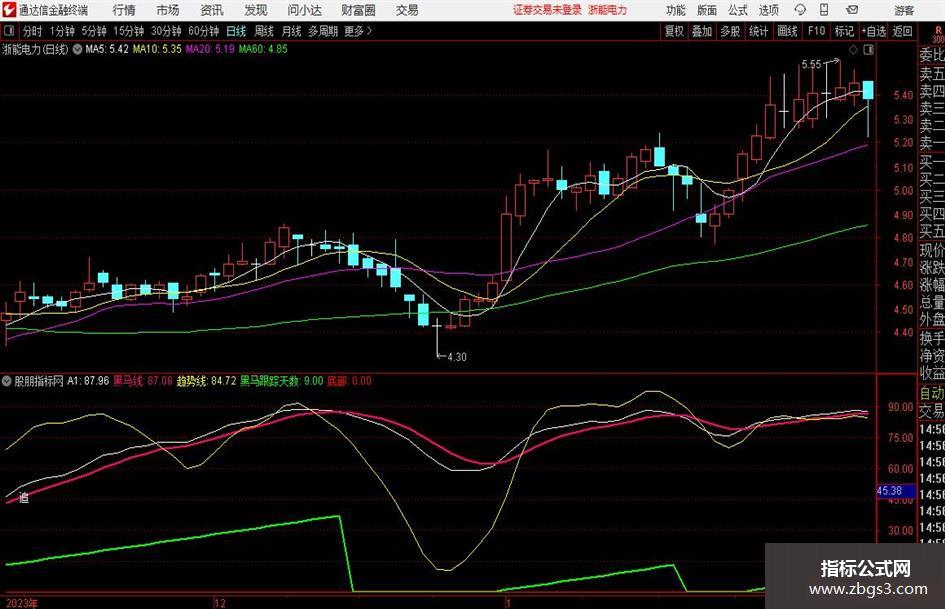Select the 日线 daily period
Screen dimensions: 945x609
pos(236,31)
